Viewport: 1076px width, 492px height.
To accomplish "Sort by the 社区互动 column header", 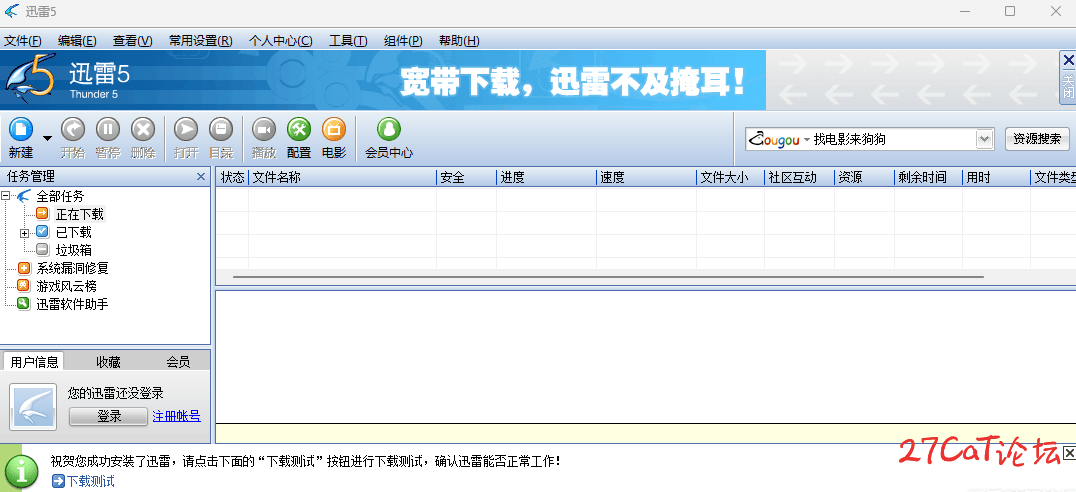I will (799, 178).
